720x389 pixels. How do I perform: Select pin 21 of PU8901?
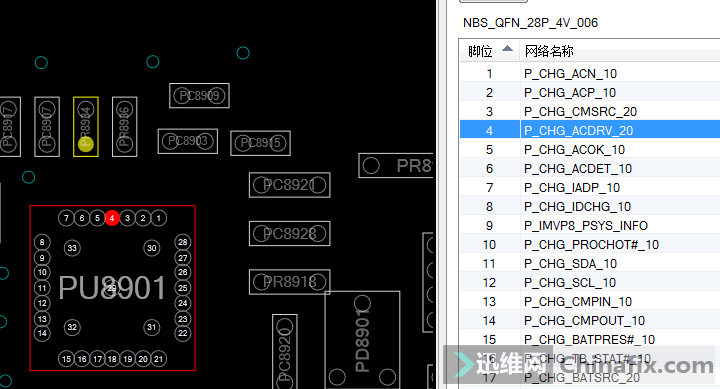click(x=158, y=359)
